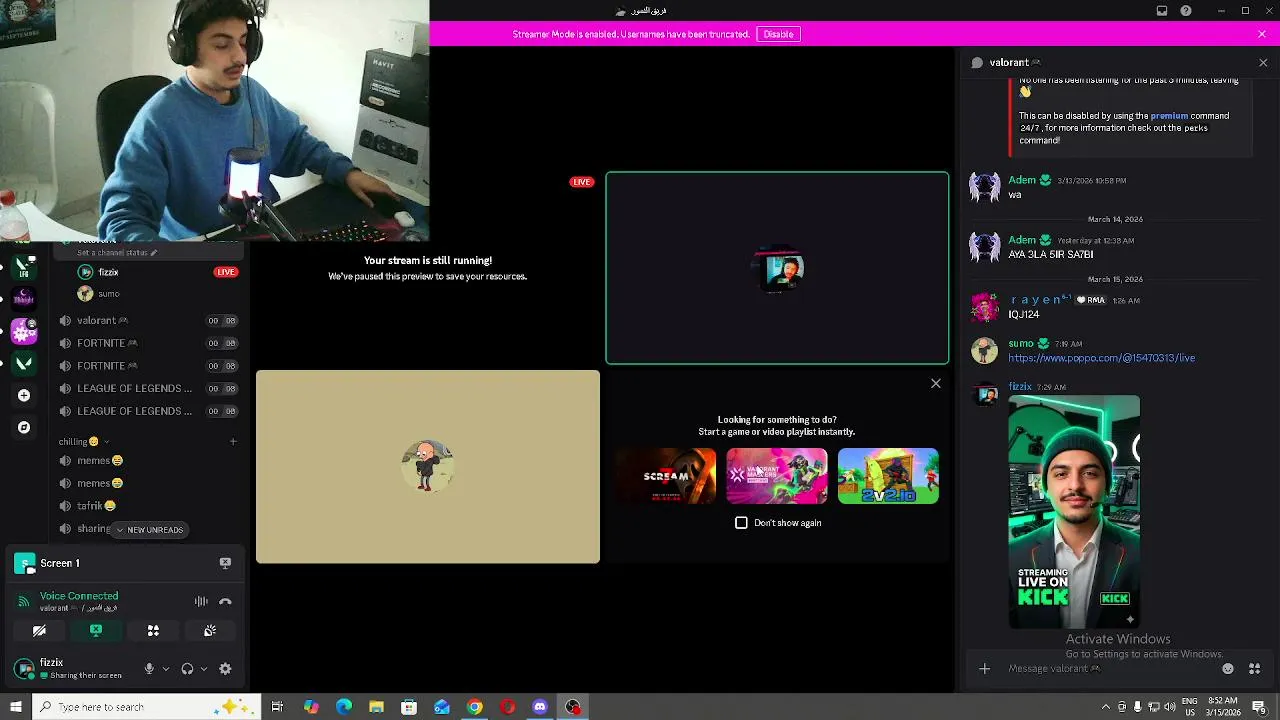Collapse the chilling category
This screenshot has width=1280, height=720.
84,441
